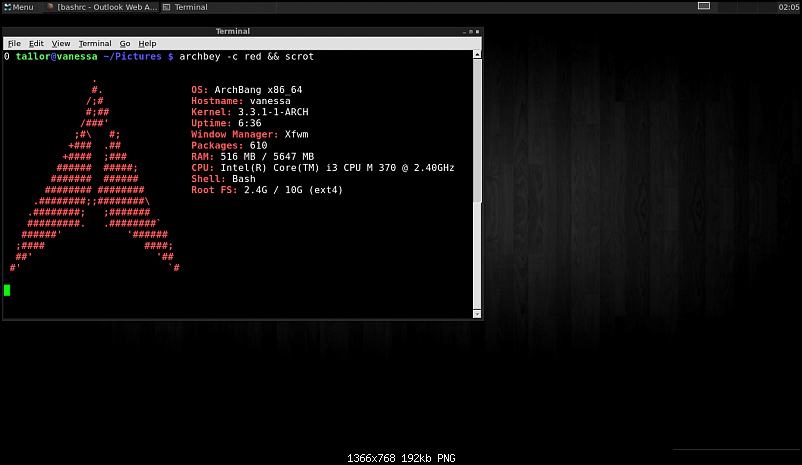This screenshot has height=465, width=802.
Task: Click the 02:05 clock in panel
Action: 788,7
